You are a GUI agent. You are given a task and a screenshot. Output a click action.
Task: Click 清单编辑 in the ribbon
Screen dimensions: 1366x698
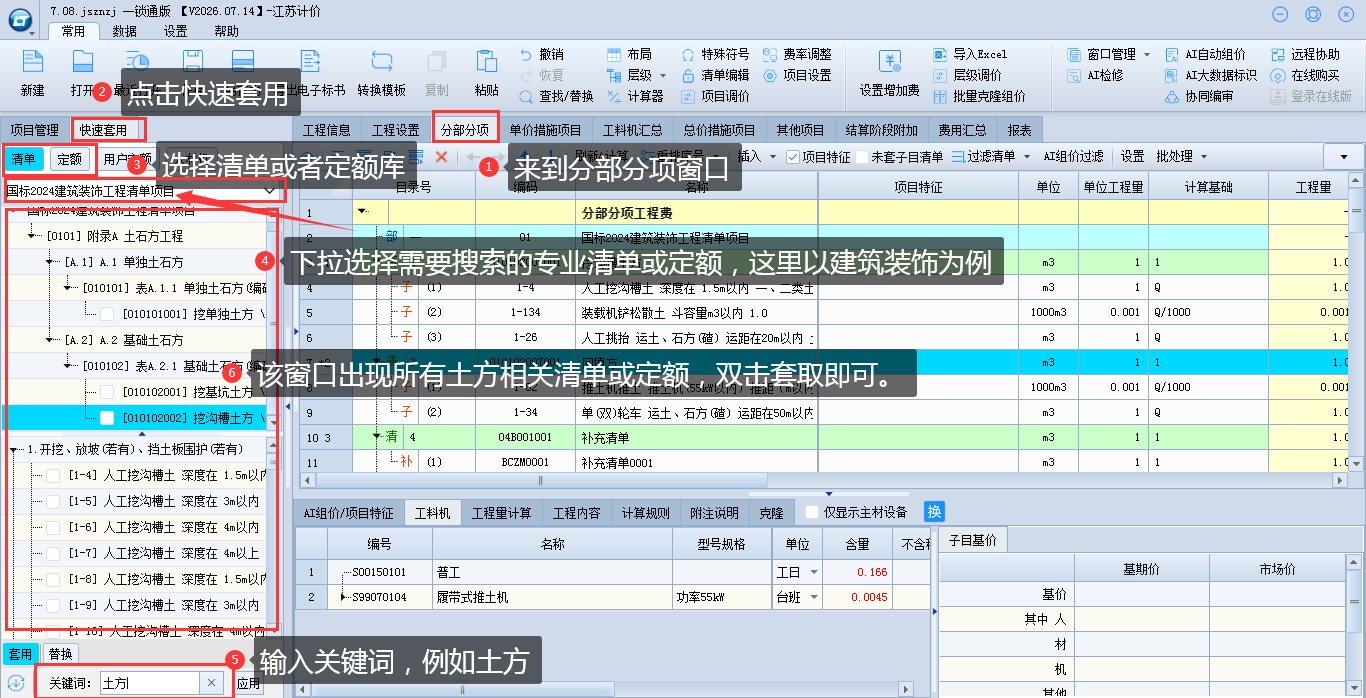coord(715,75)
